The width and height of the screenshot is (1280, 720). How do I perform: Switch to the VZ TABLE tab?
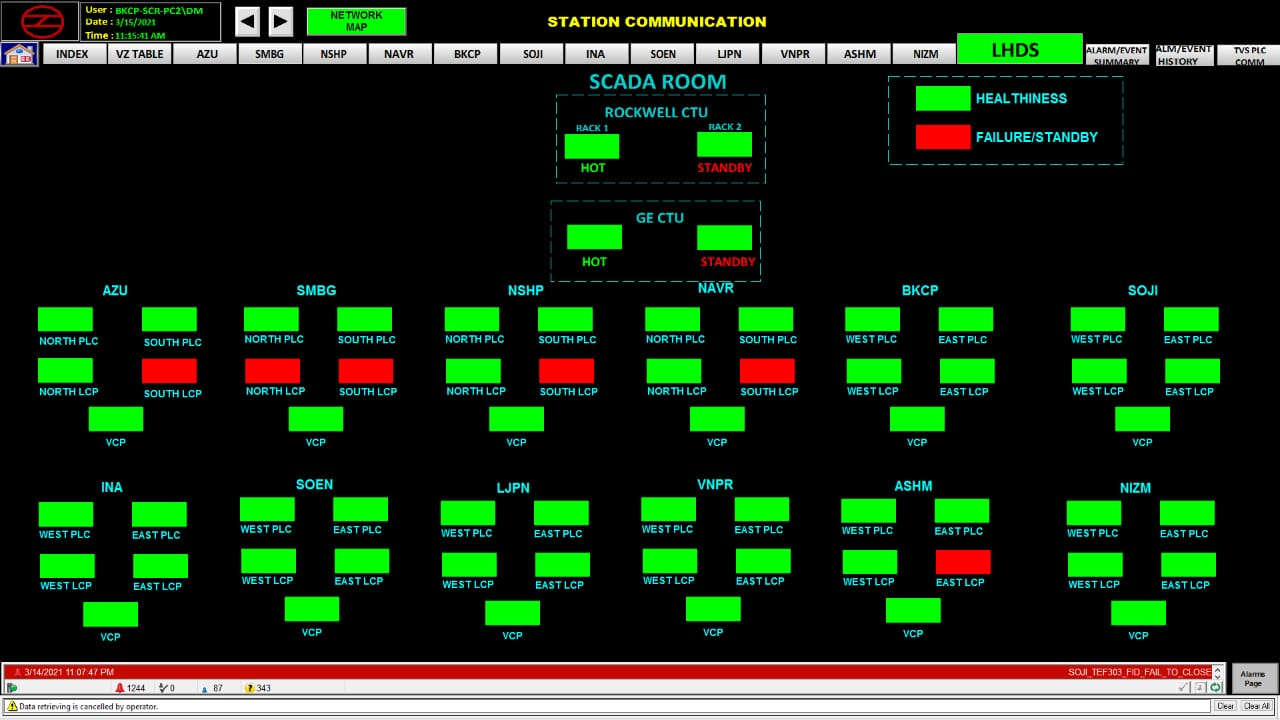[x=139, y=54]
